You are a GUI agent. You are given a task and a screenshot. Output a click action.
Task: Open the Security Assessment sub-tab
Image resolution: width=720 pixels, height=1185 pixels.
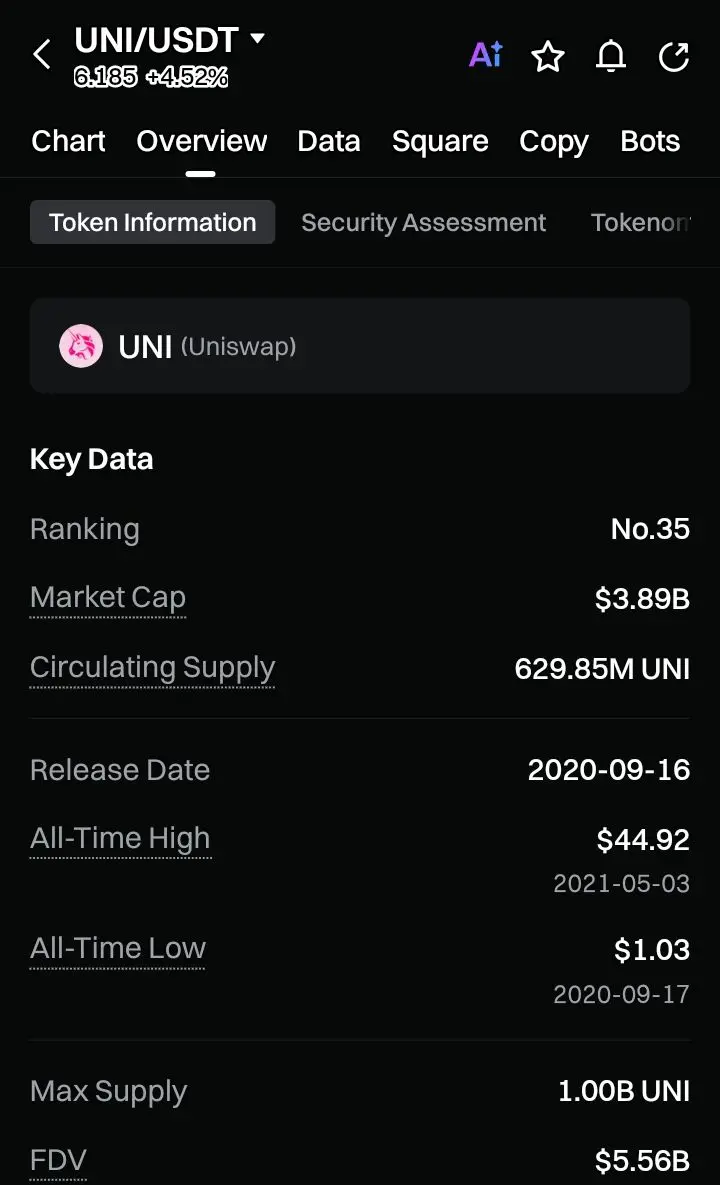point(424,222)
